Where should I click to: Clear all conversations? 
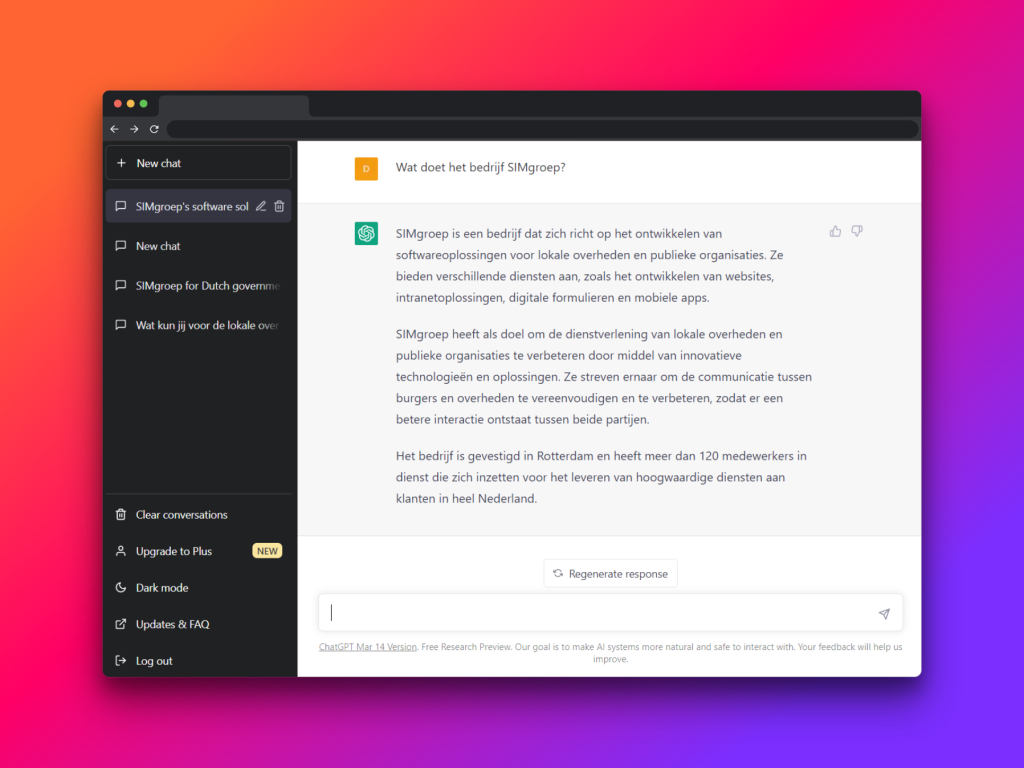[199, 515]
